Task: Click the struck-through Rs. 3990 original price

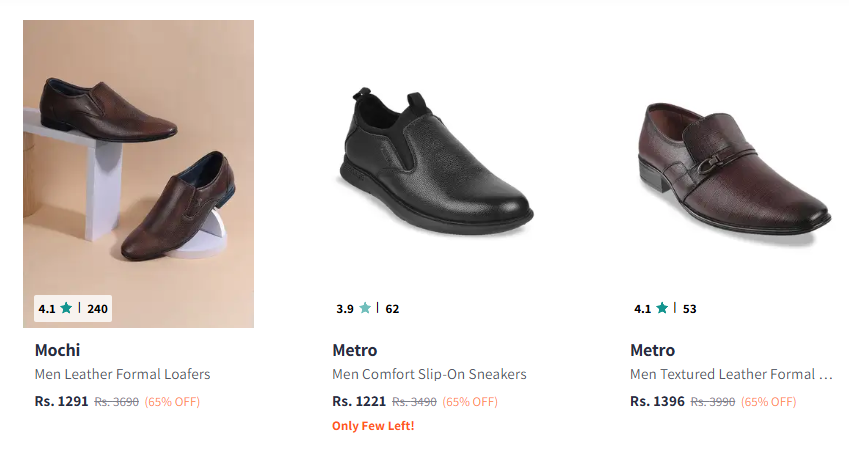Action: pyautogui.click(x=712, y=402)
